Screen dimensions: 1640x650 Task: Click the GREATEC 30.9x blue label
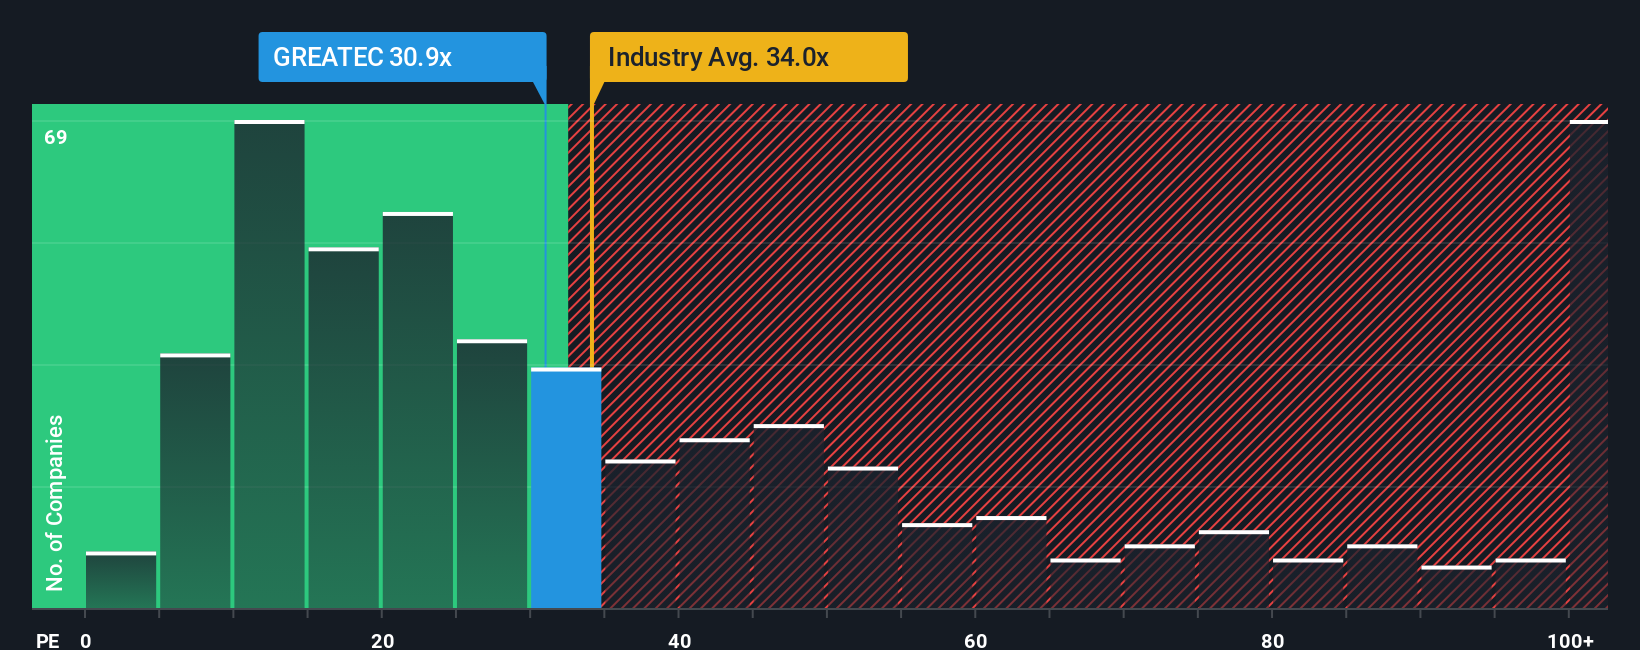pyautogui.click(x=402, y=57)
